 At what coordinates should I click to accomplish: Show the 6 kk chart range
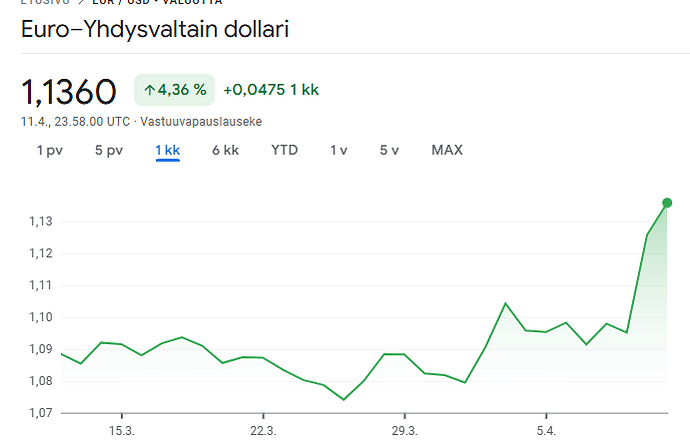click(x=225, y=150)
